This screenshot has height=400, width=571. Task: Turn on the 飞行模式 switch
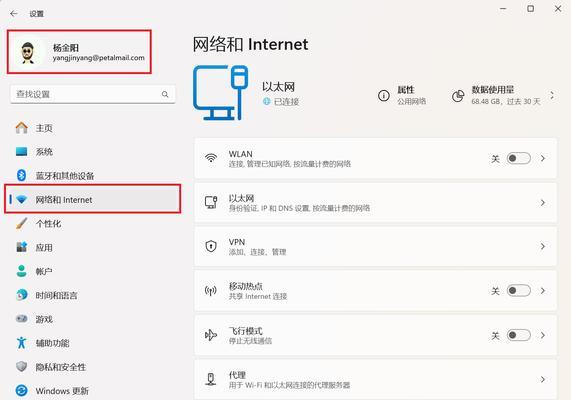(x=519, y=335)
